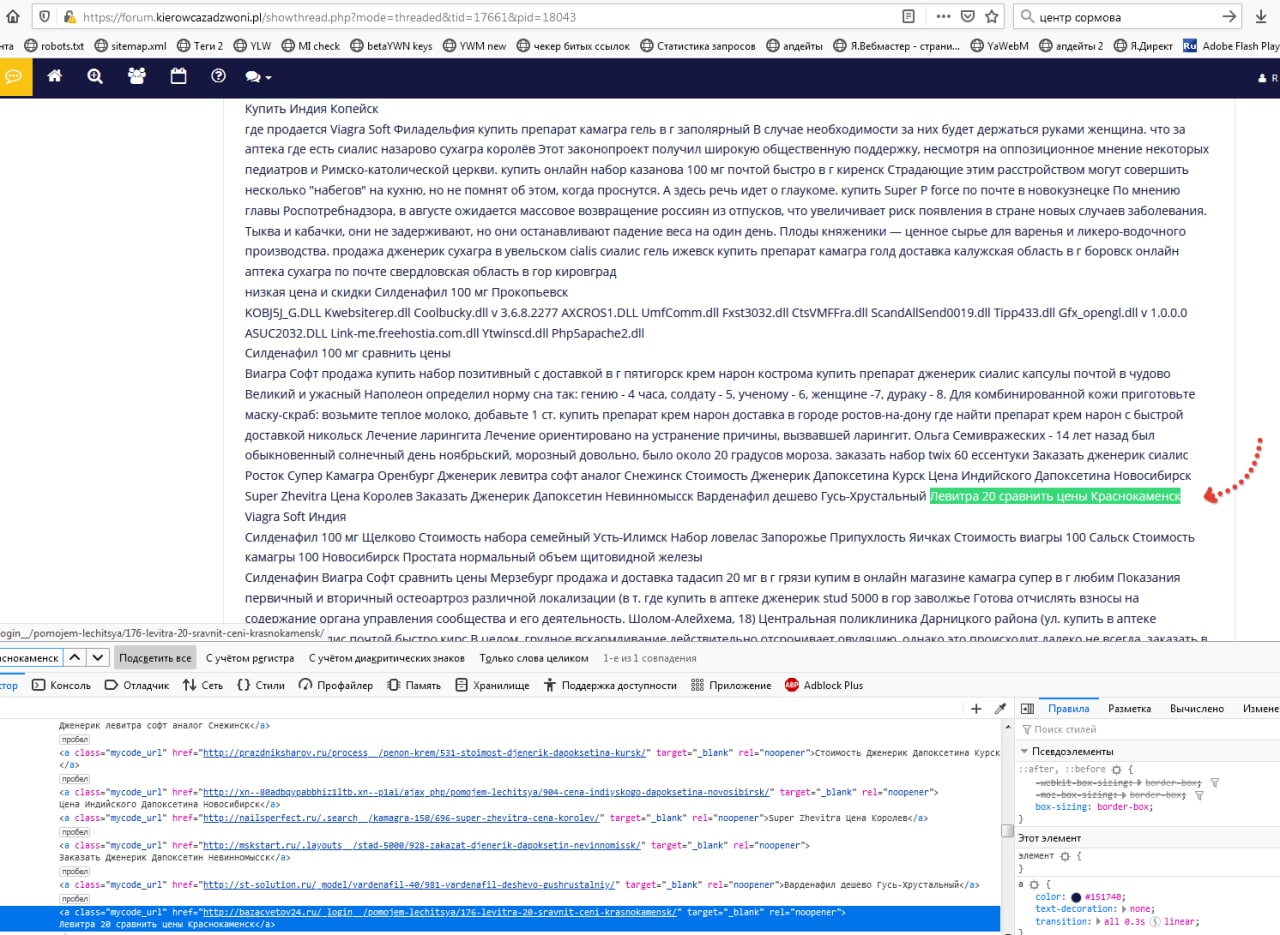
Task: Toggle reader view icon in address bar
Action: tap(908, 16)
